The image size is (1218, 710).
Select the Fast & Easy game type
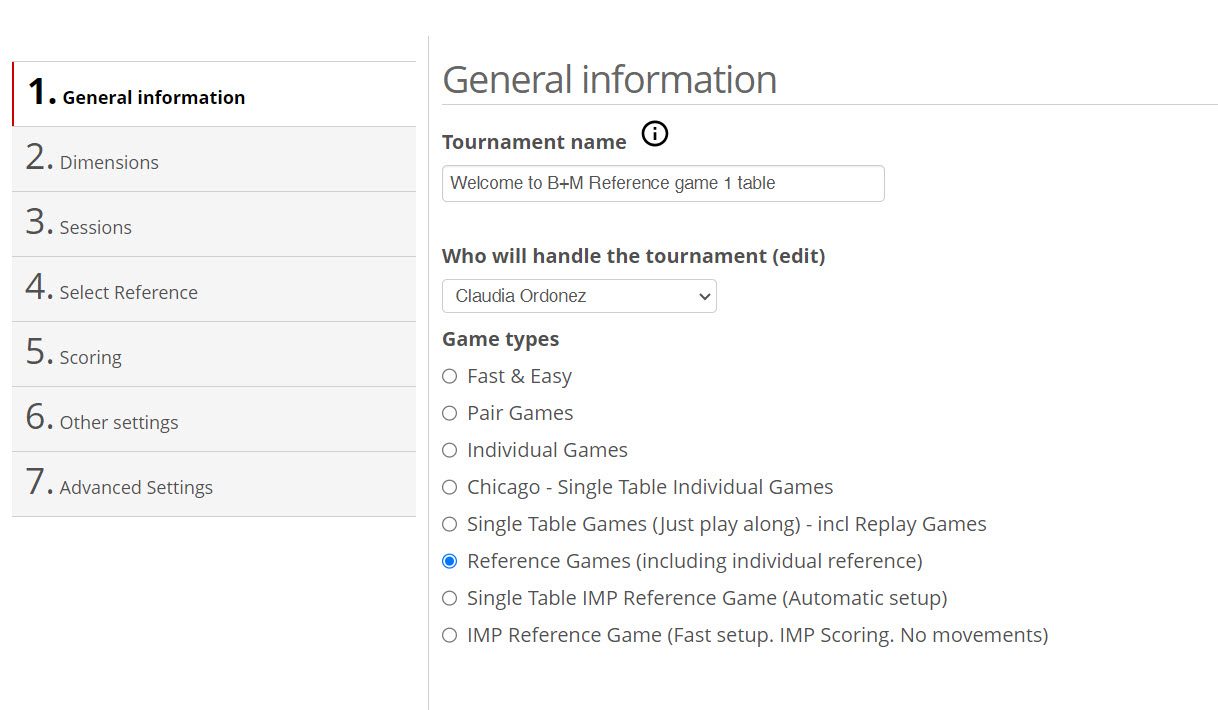[449, 376]
